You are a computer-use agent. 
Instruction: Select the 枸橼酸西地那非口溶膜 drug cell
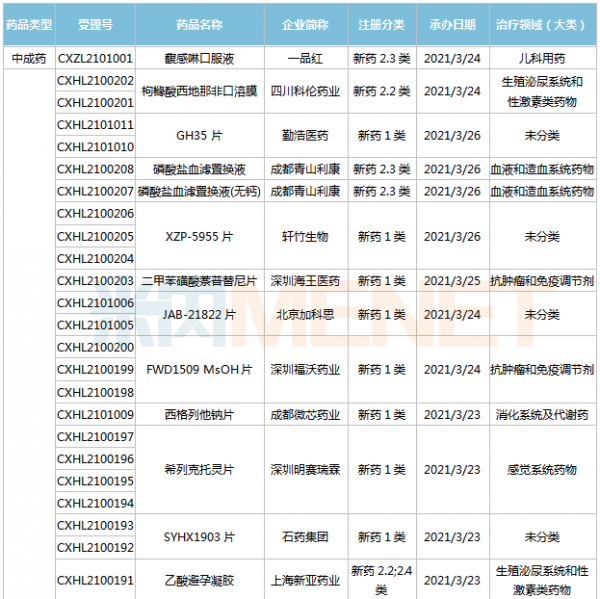200,91
